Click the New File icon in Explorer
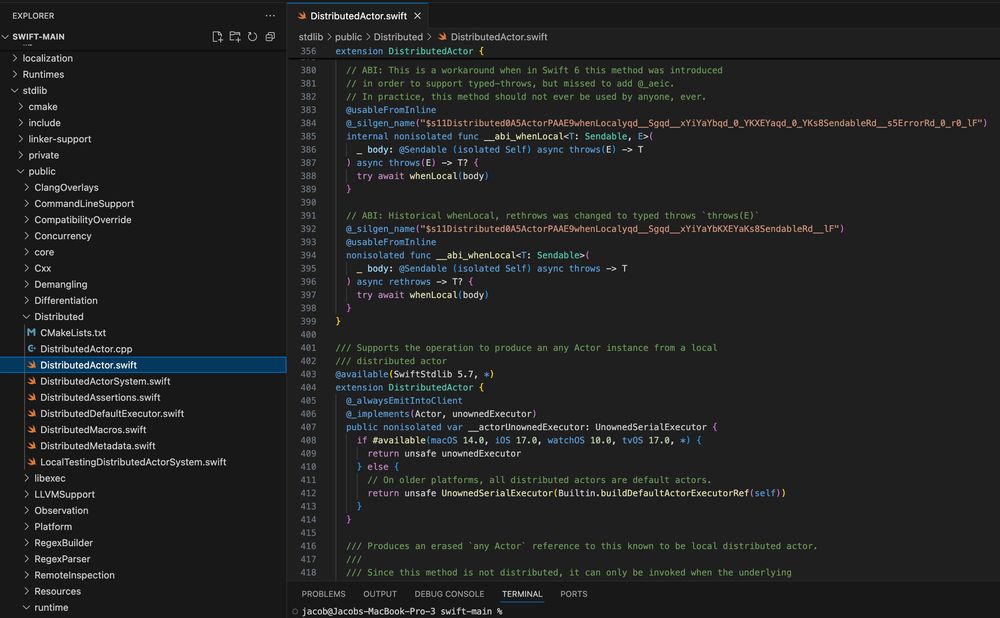The height and width of the screenshot is (618, 1000). coord(217,37)
